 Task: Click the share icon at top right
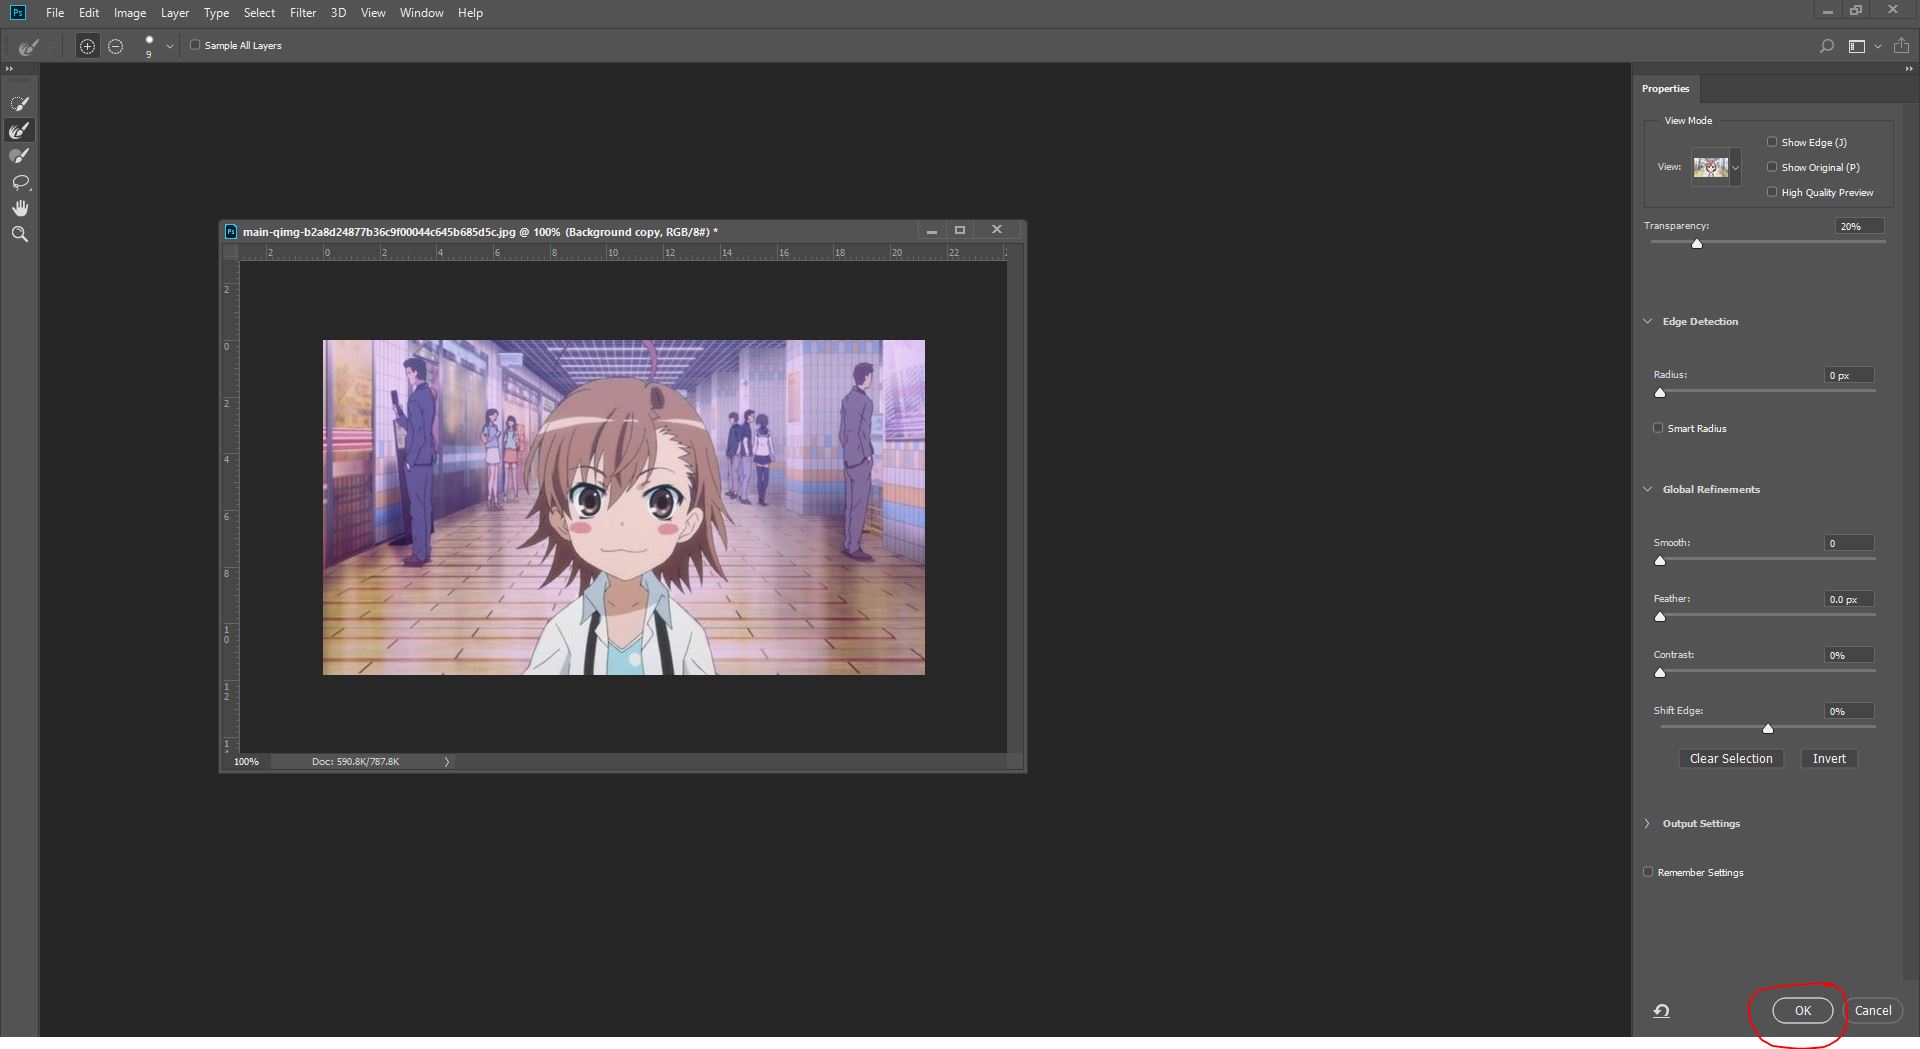(x=1901, y=46)
